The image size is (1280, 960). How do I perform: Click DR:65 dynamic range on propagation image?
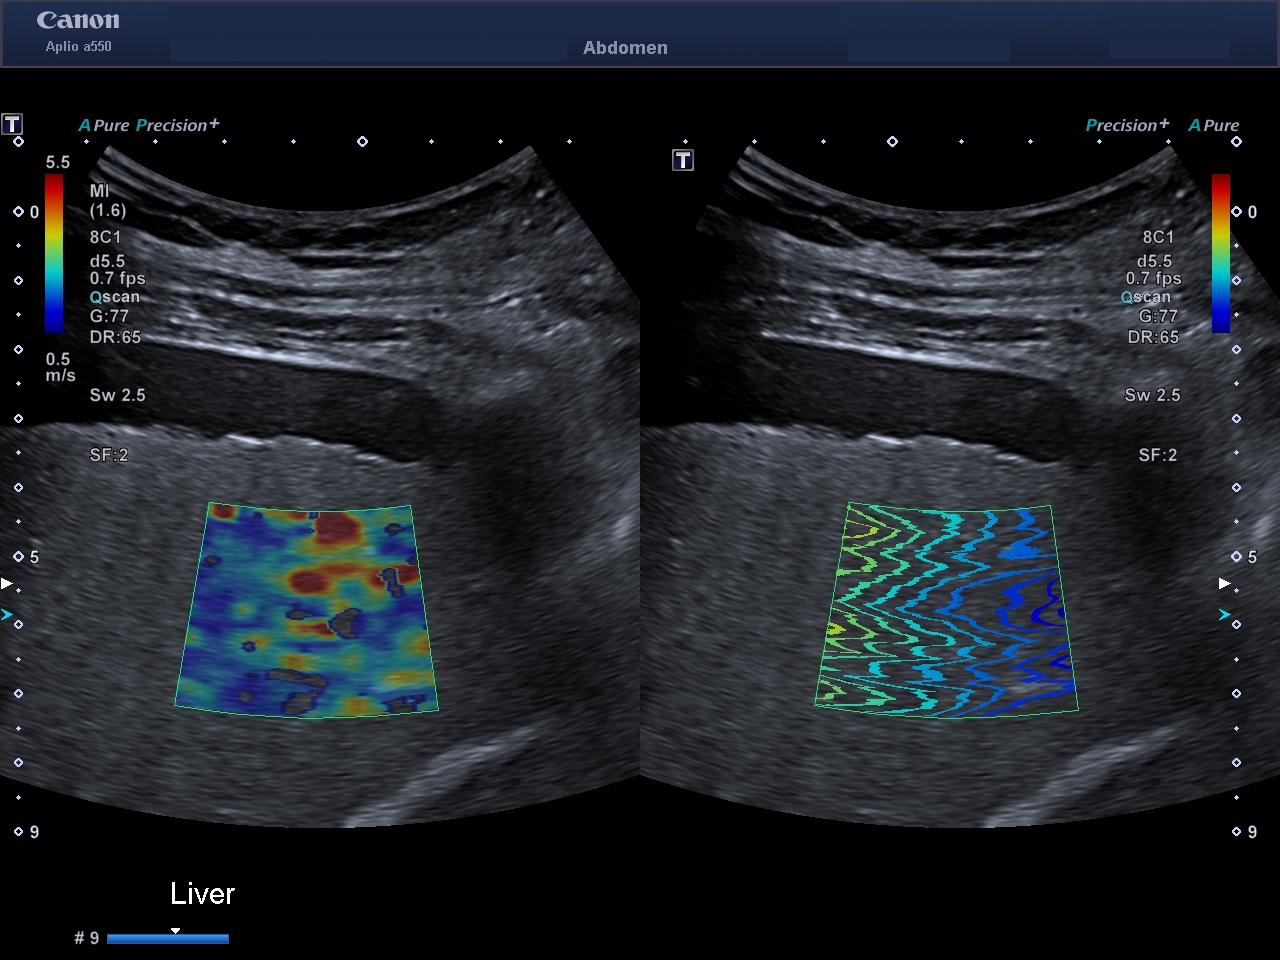tap(1153, 337)
